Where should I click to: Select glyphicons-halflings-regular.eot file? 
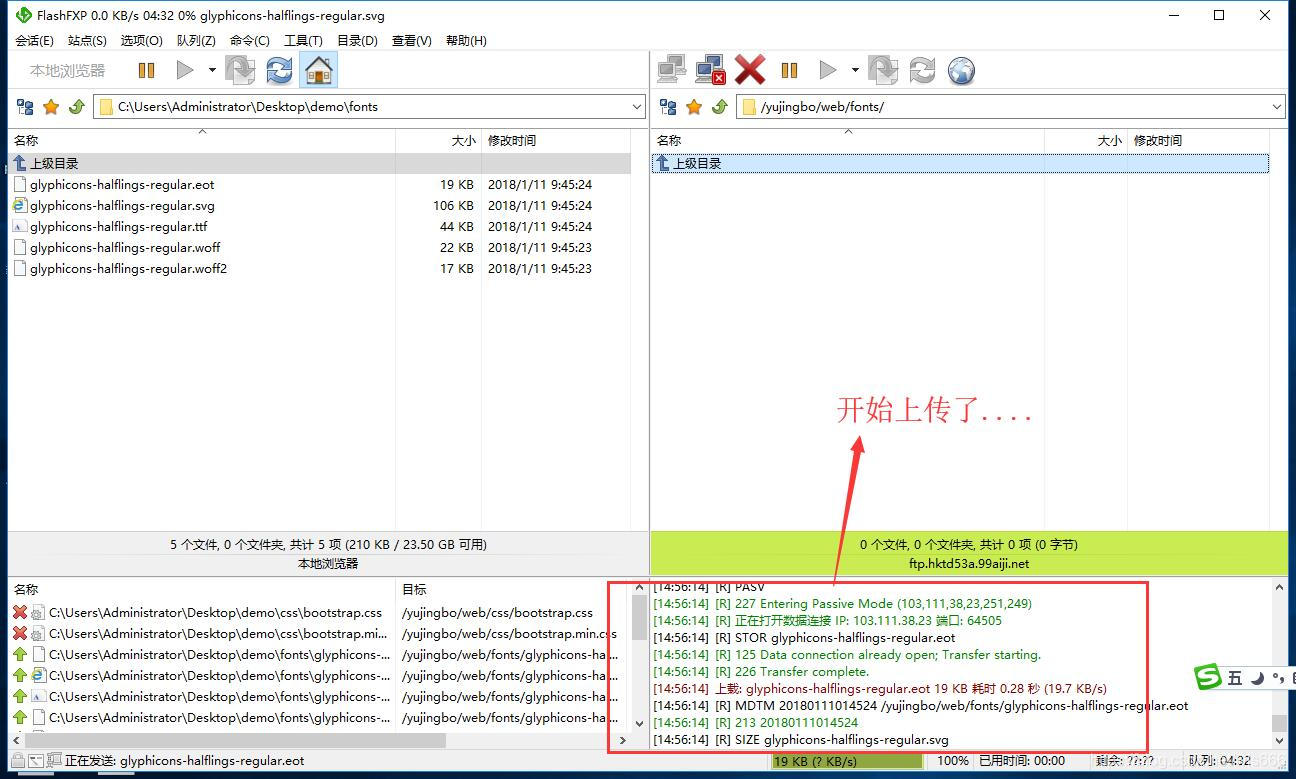[x=122, y=184]
